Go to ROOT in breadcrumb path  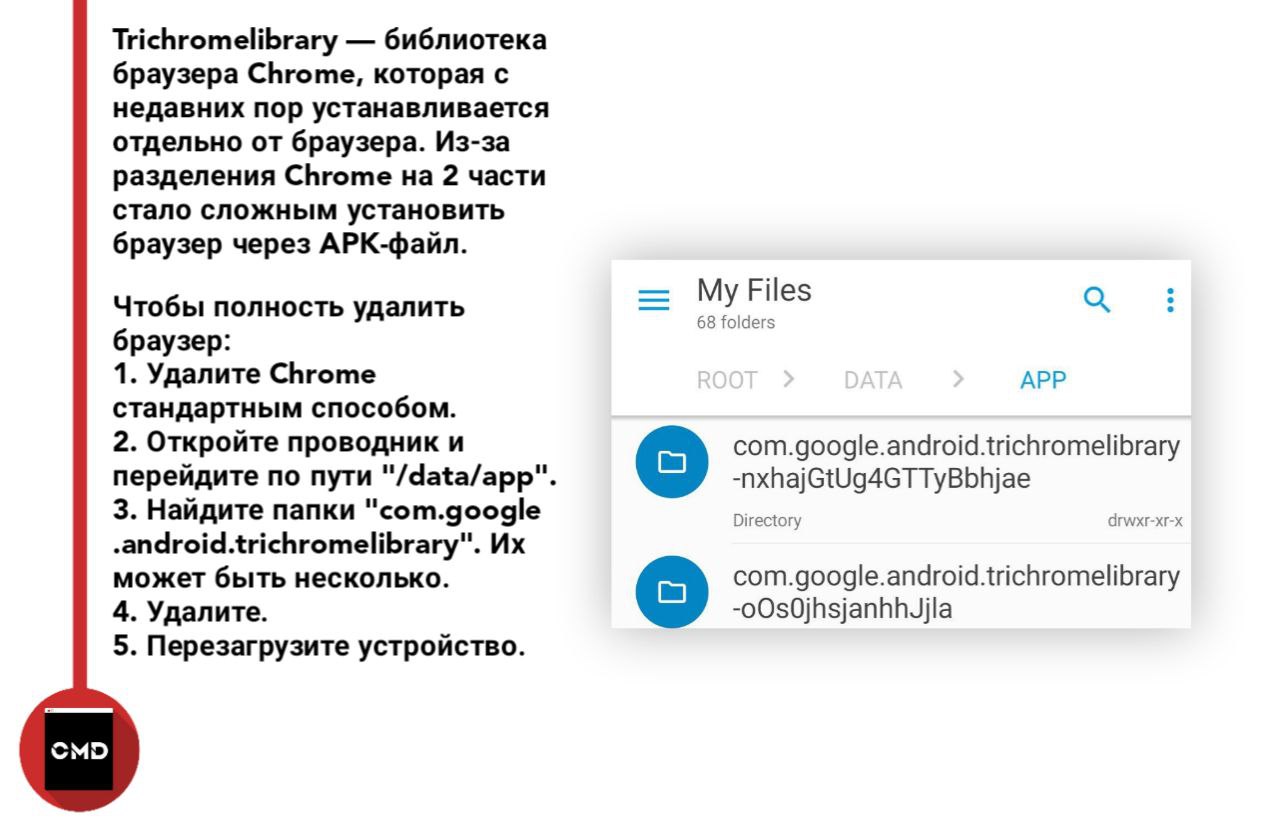pos(727,380)
